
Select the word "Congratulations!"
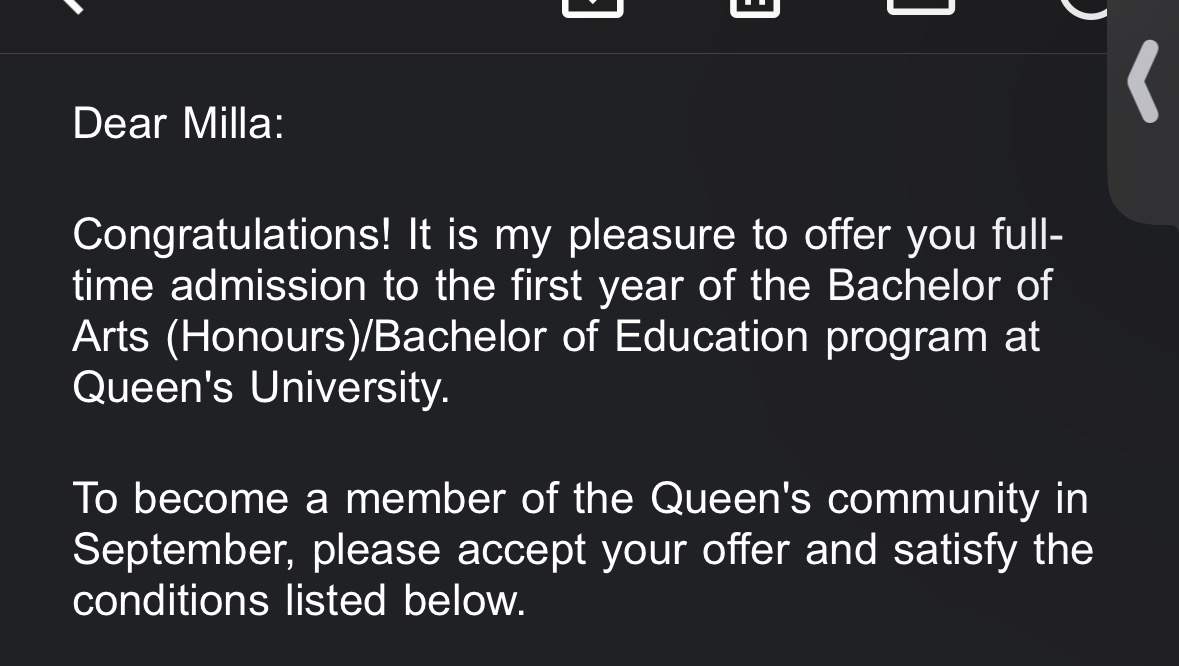pos(232,235)
